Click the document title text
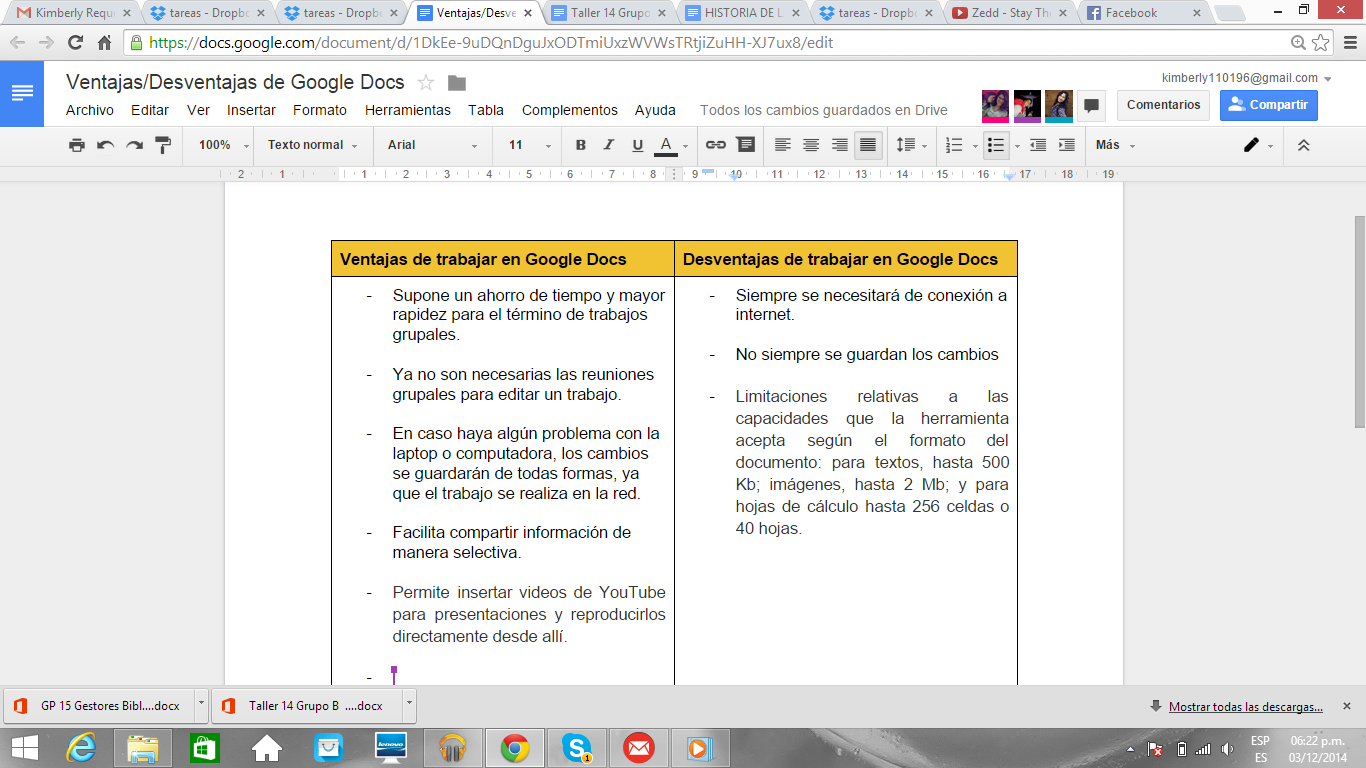This screenshot has width=1366, height=768. (235, 83)
